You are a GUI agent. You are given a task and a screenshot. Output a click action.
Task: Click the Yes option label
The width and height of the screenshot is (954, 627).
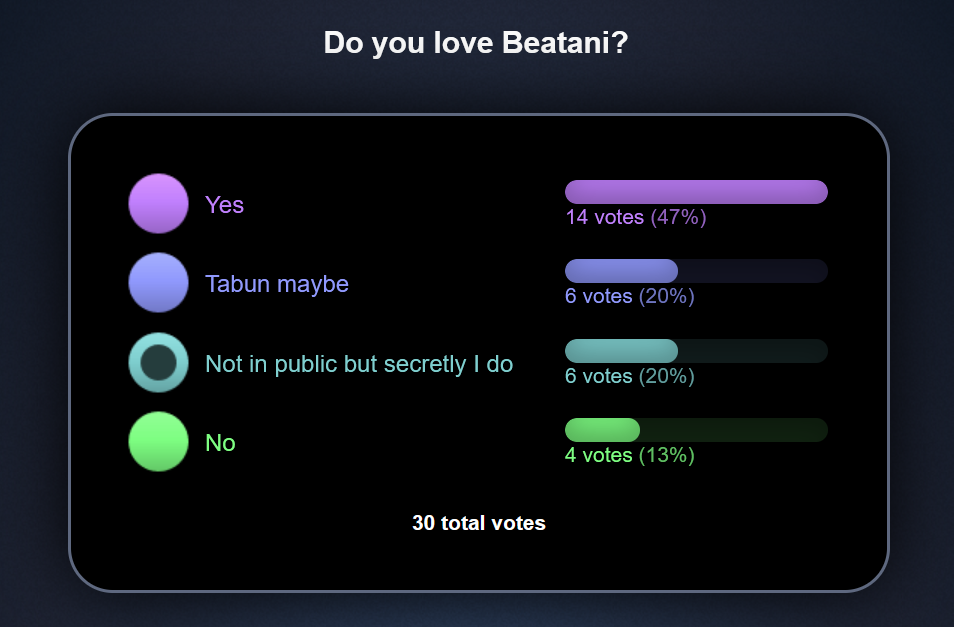click(224, 204)
